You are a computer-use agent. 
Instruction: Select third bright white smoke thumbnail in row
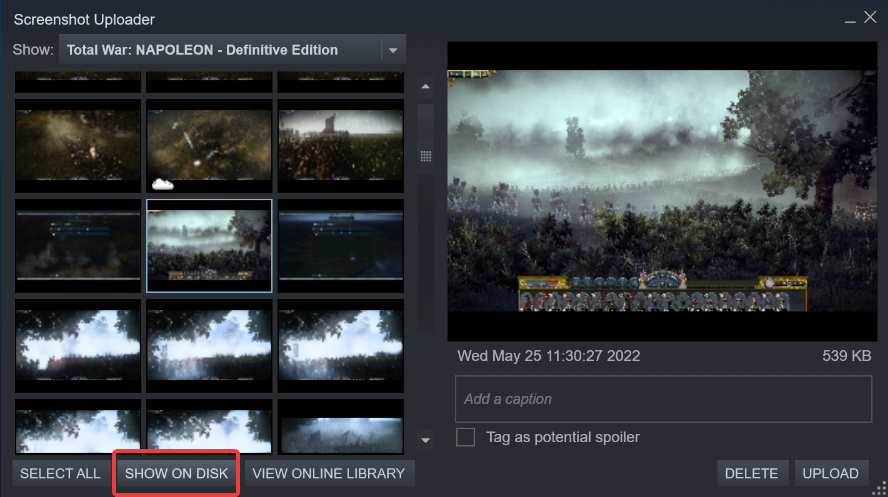pos(341,346)
